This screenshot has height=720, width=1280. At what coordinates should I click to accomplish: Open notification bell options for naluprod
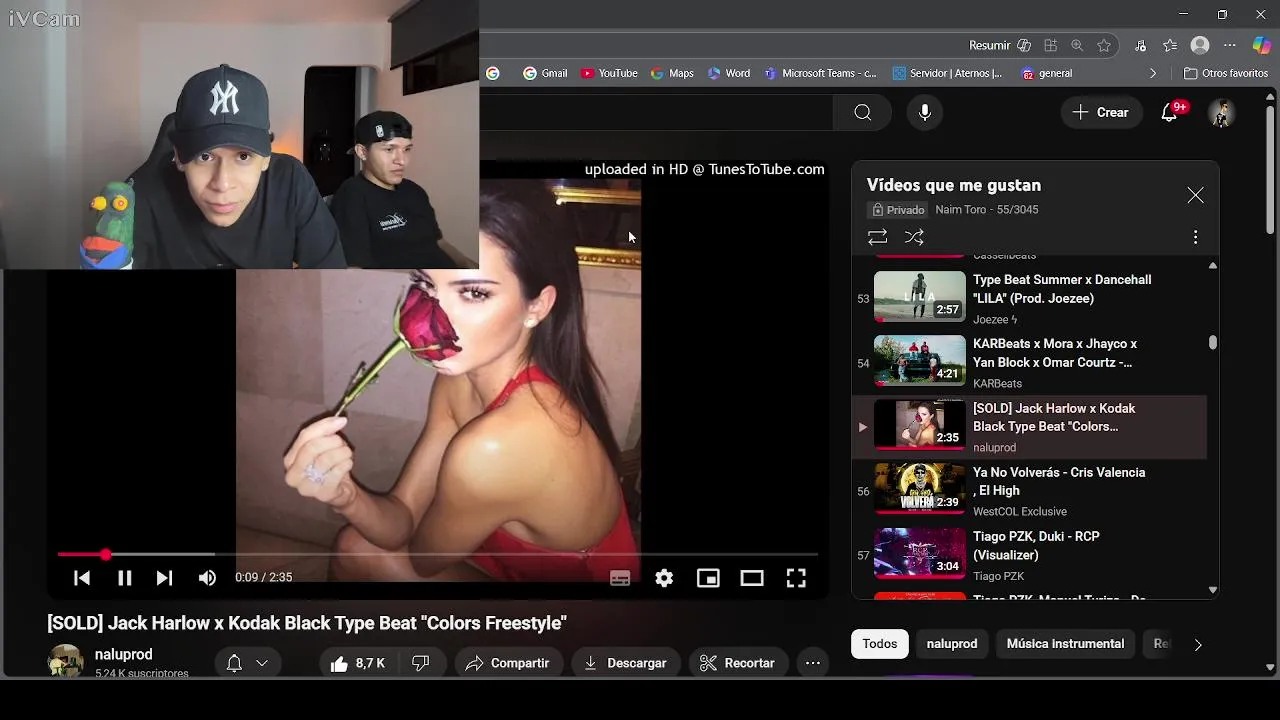[x=247, y=663]
